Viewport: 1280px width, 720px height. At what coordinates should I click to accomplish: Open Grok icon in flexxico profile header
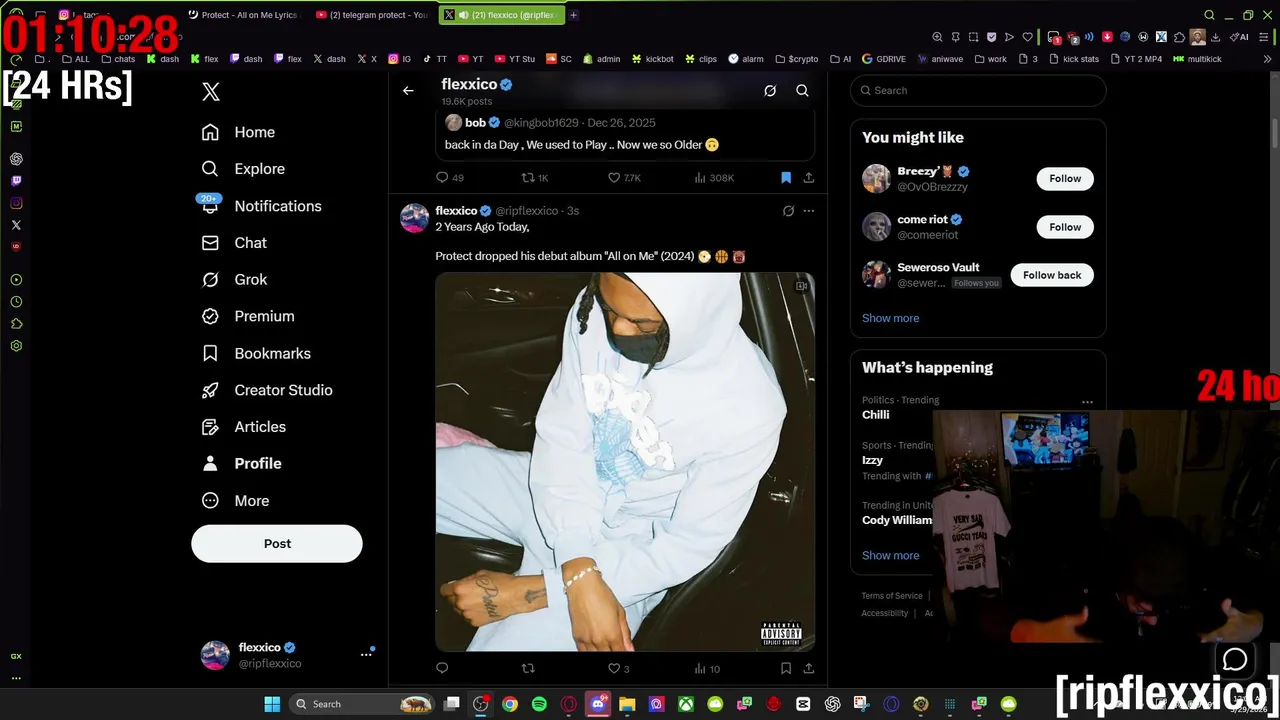point(770,90)
